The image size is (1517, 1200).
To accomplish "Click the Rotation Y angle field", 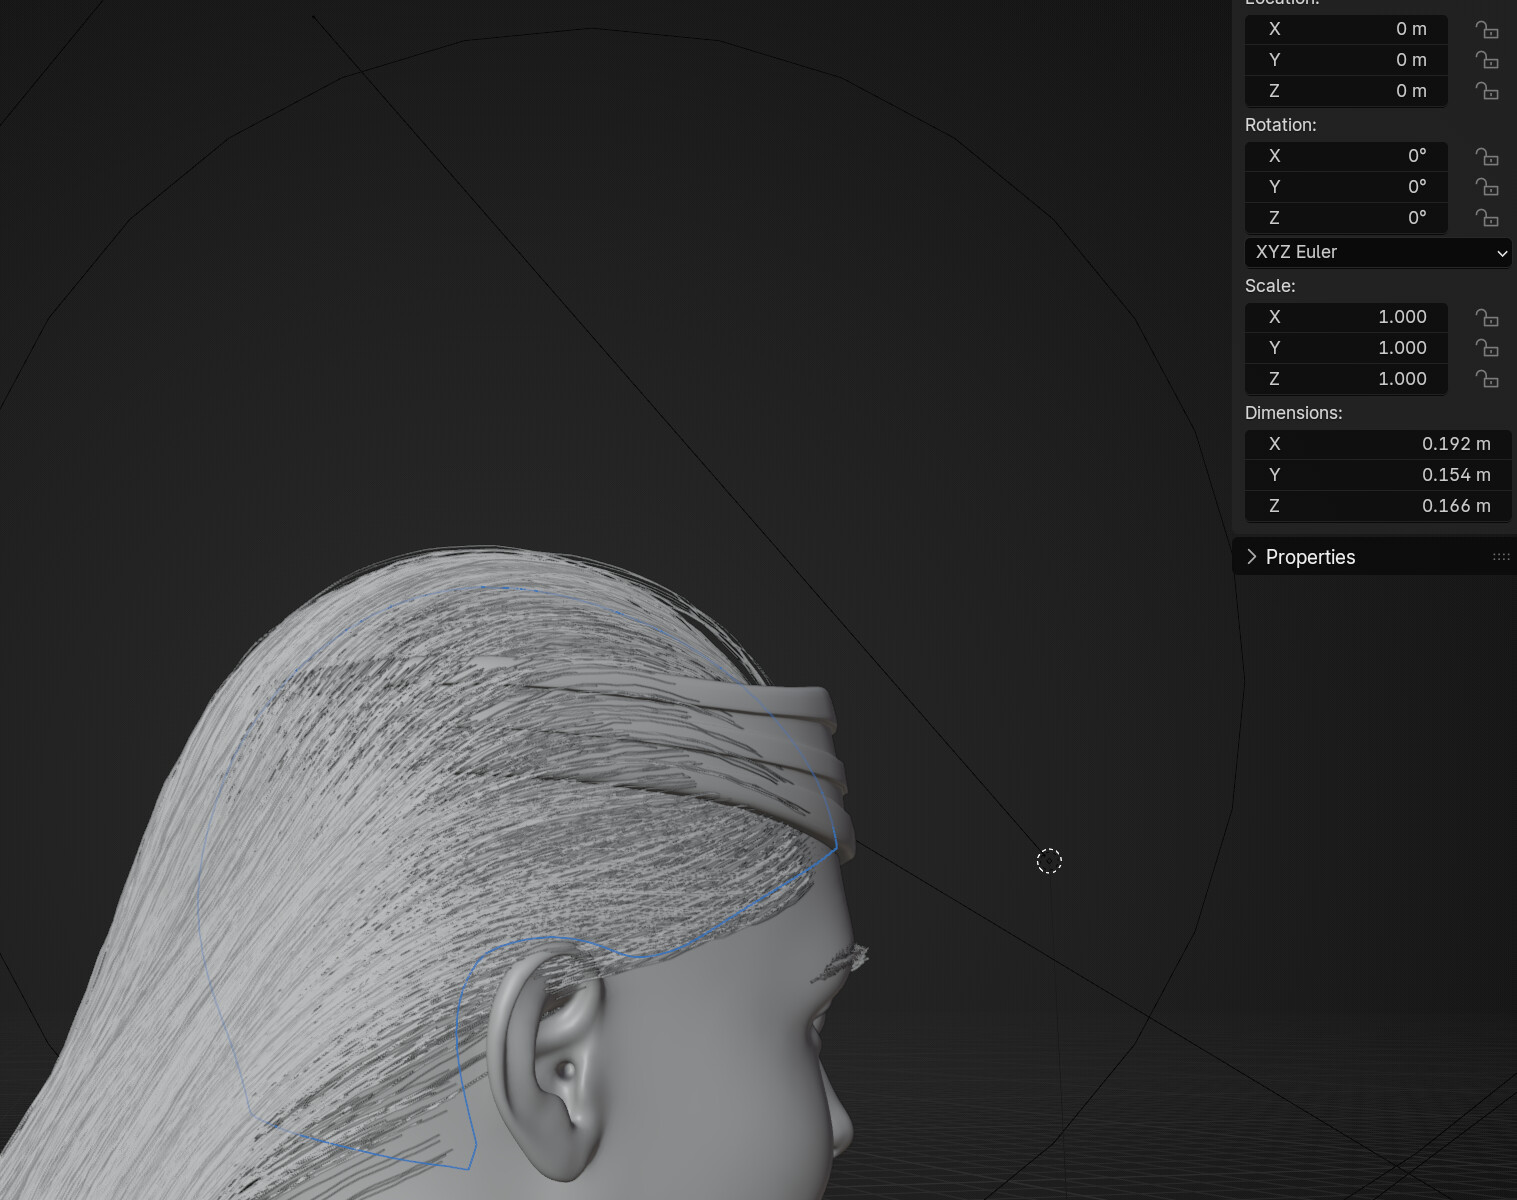I will point(1346,187).
